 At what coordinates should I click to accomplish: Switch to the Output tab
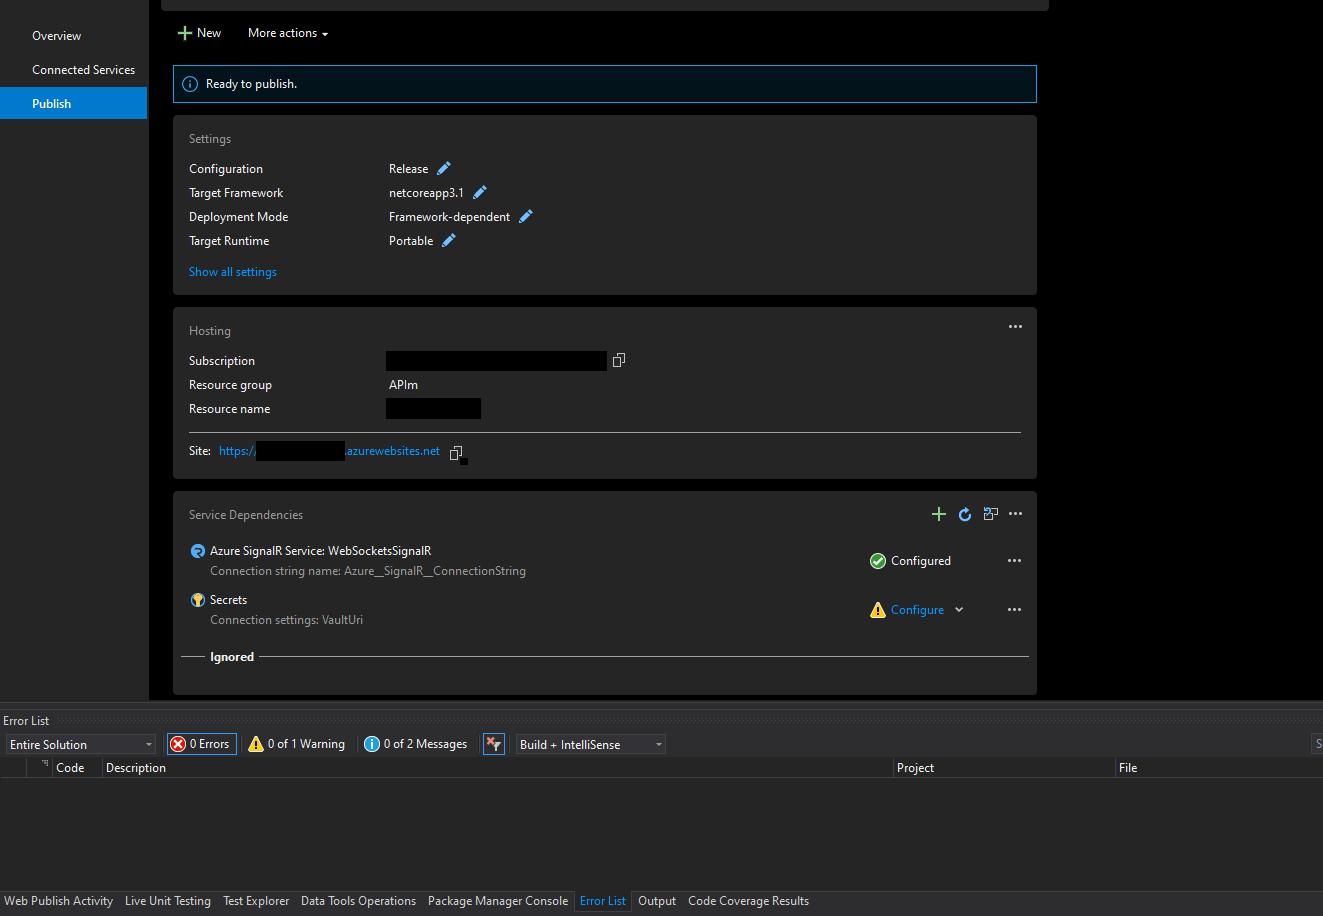click(657, 901)
